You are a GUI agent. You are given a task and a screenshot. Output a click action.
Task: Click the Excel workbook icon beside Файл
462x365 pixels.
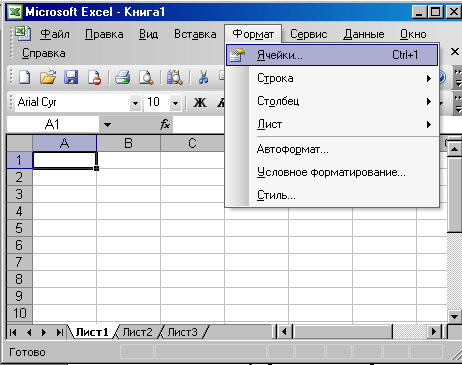pos(22,34)
